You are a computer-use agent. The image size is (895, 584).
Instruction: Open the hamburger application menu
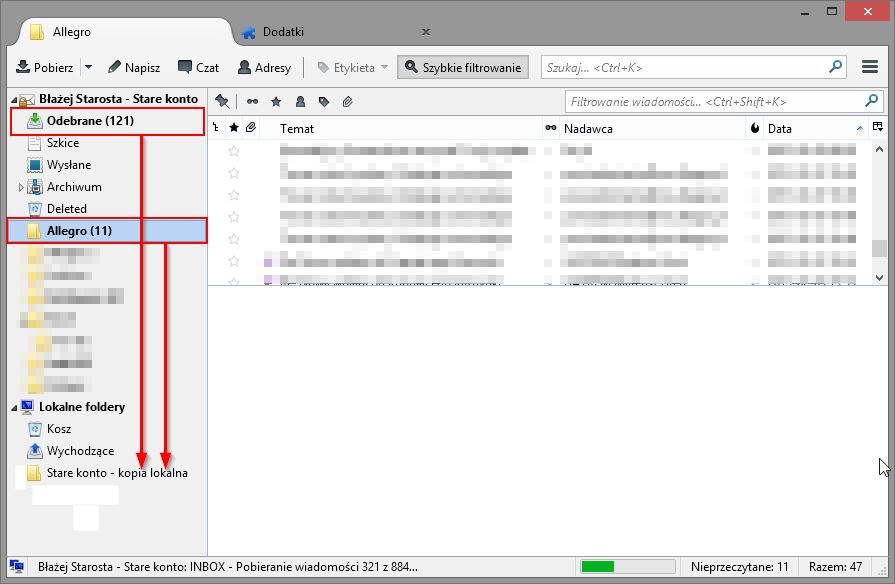(x=870, y=67)
